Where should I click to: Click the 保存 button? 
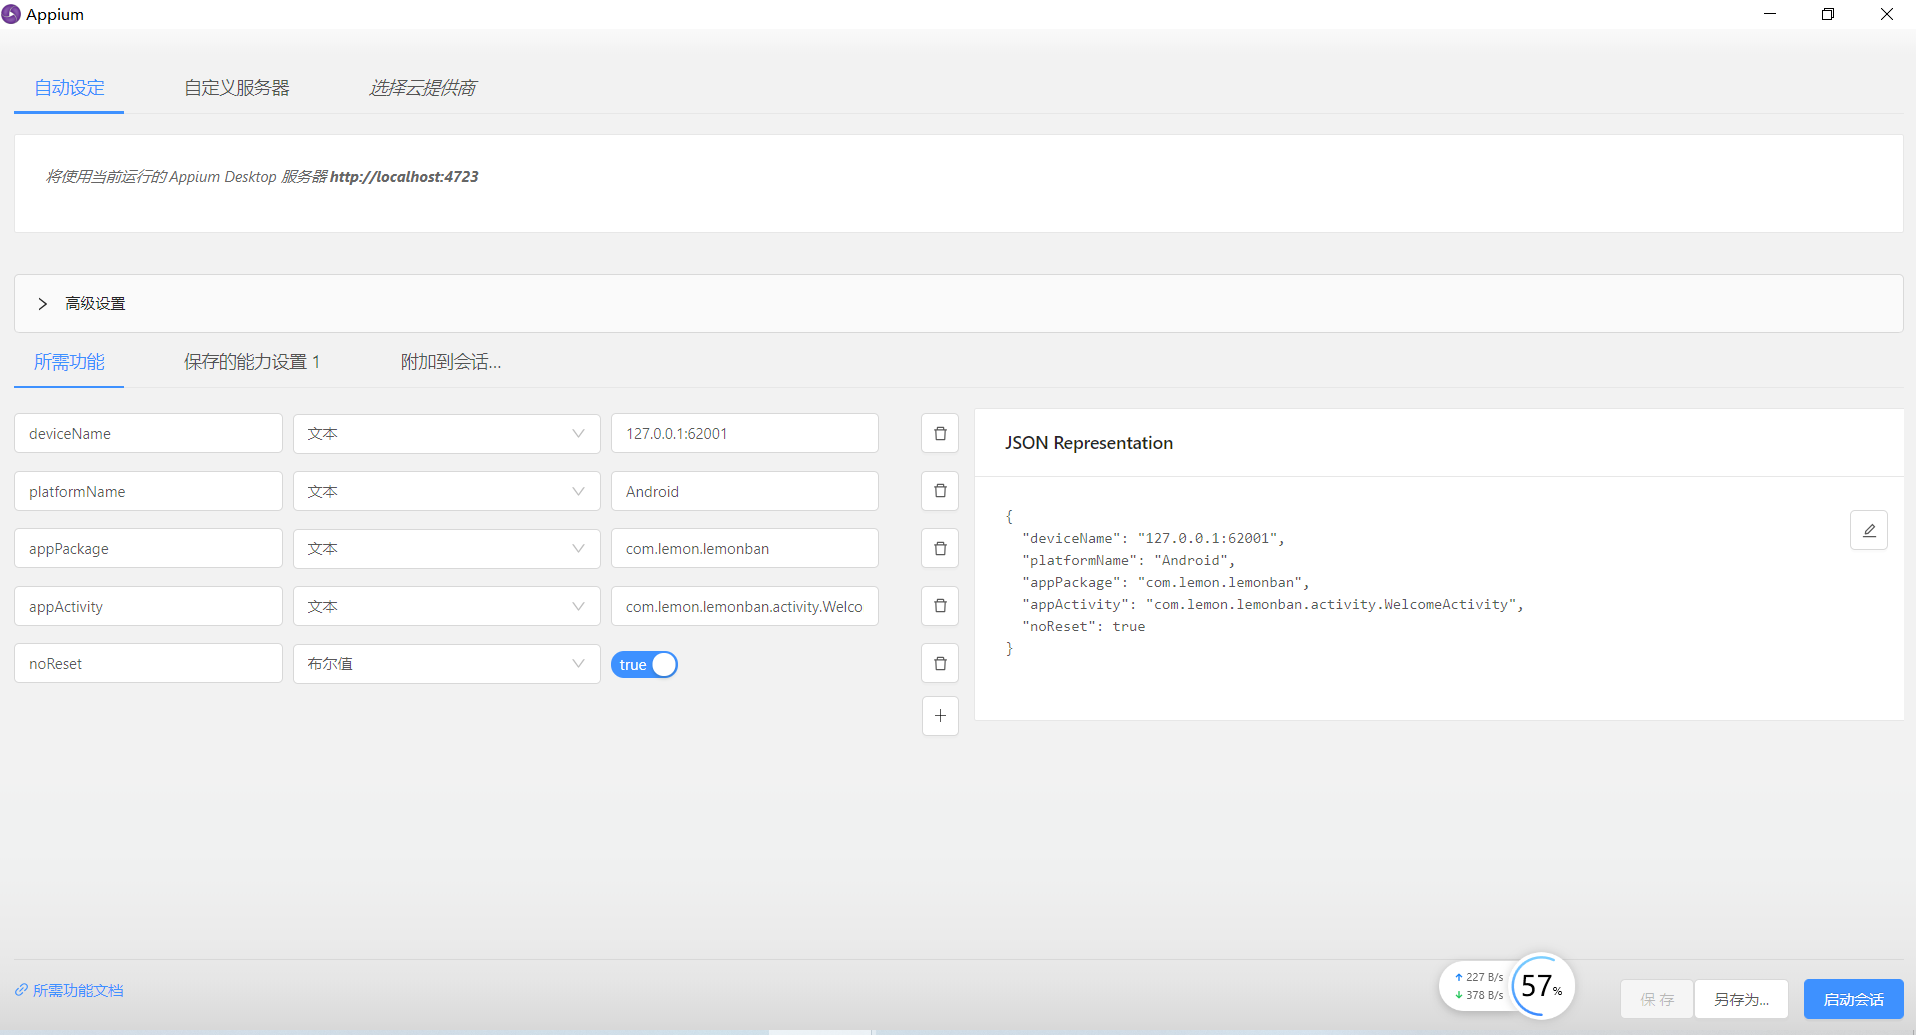pyautogui.click(x=1657, y=999)
